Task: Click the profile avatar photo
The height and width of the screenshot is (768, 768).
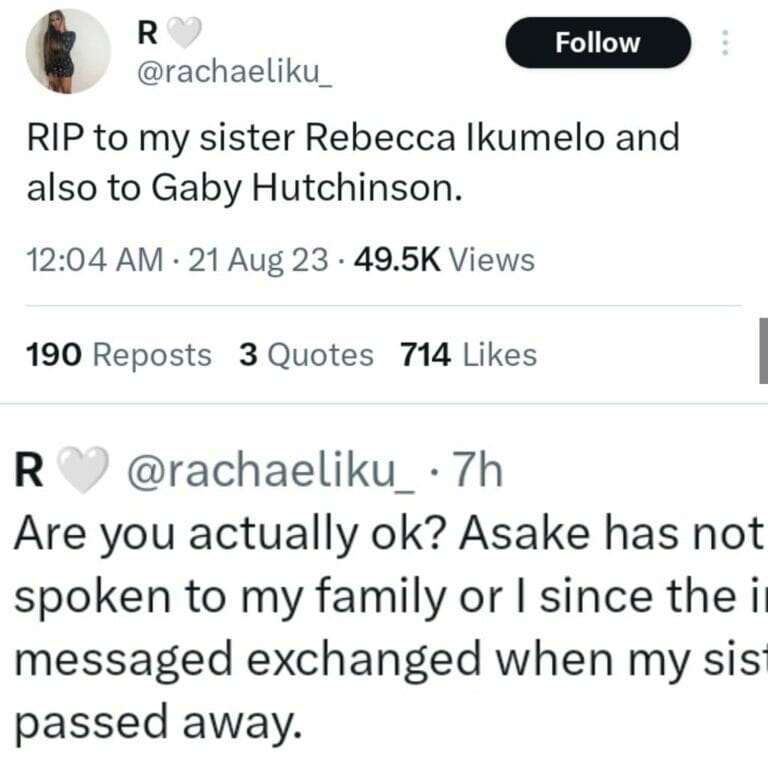Action: pos(67,51)
